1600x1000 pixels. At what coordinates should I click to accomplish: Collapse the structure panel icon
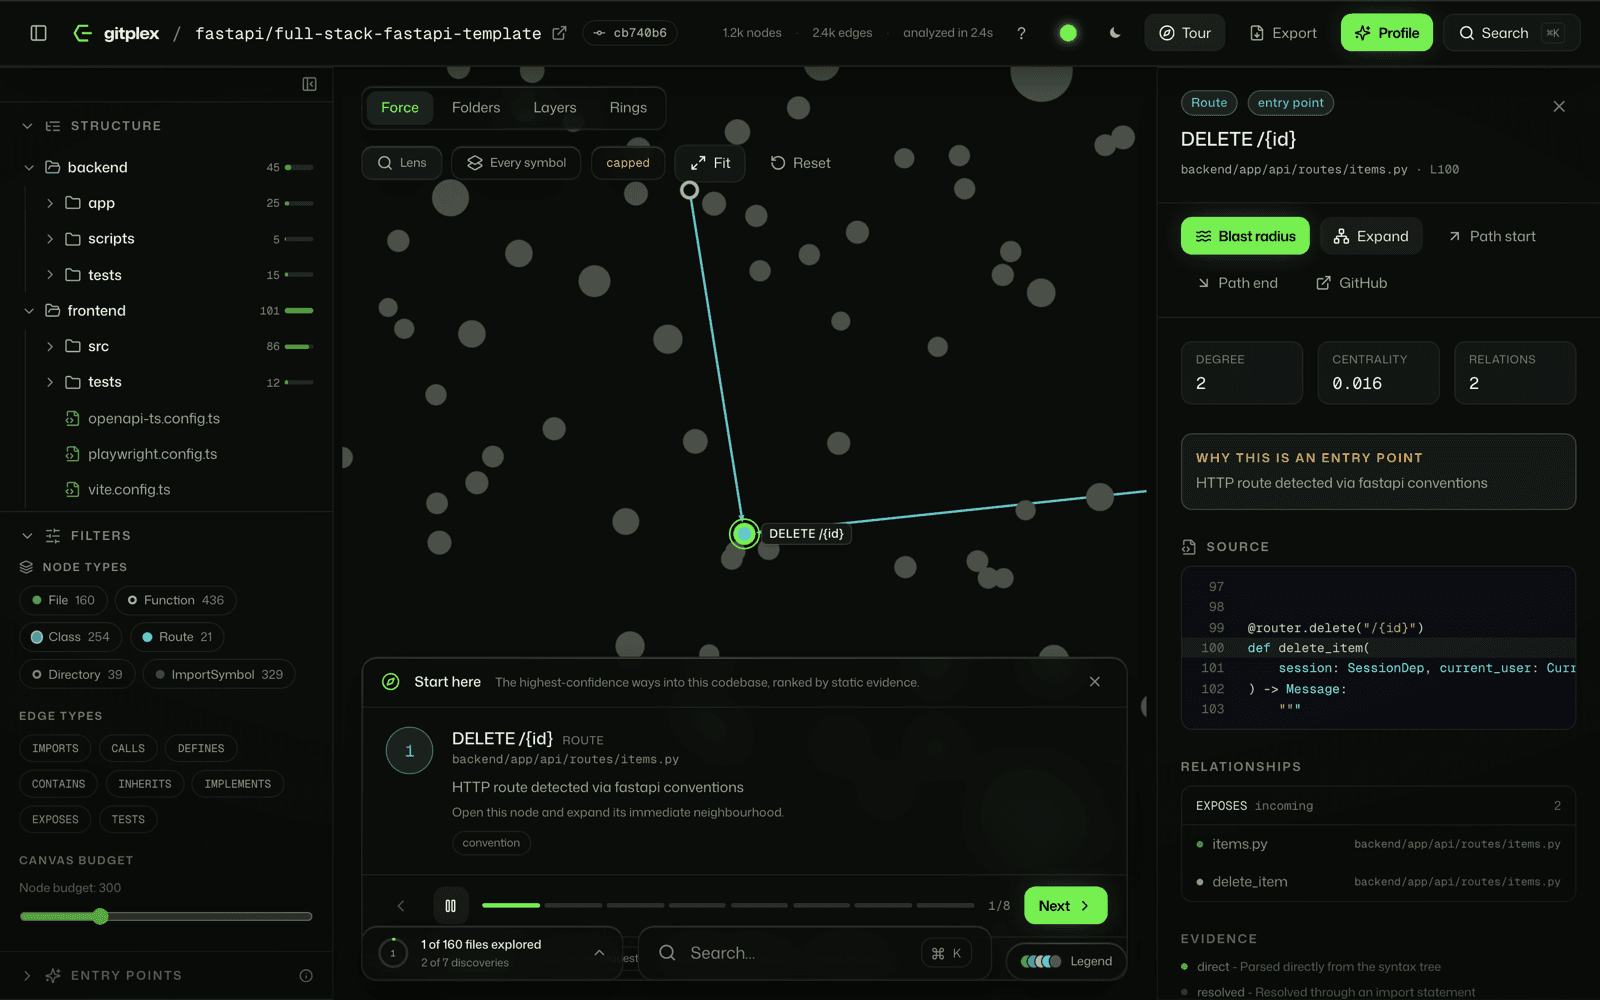click(310, 84)
